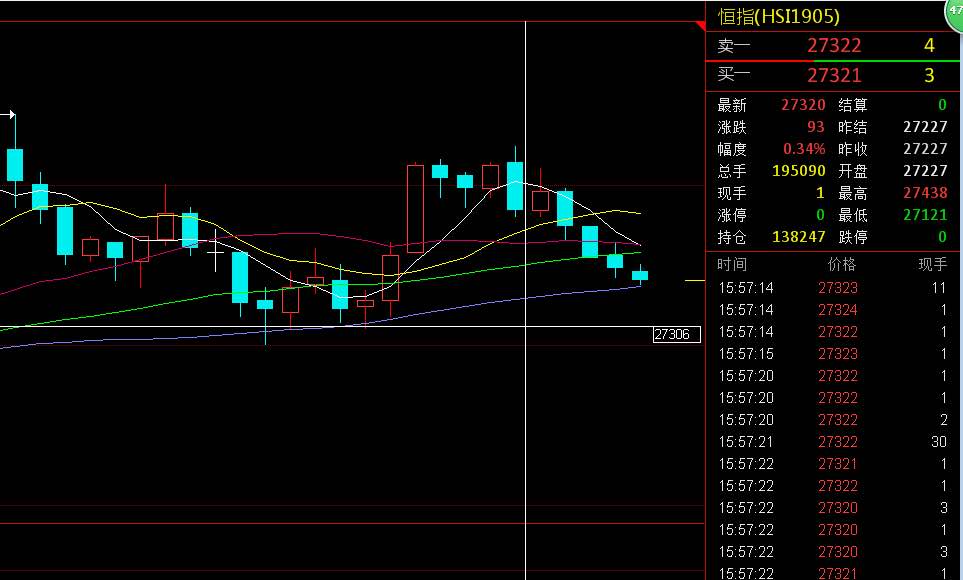Click the red triangle marker at chart top-right
This screenshot has height=580, width=963.
click(701, 25)
